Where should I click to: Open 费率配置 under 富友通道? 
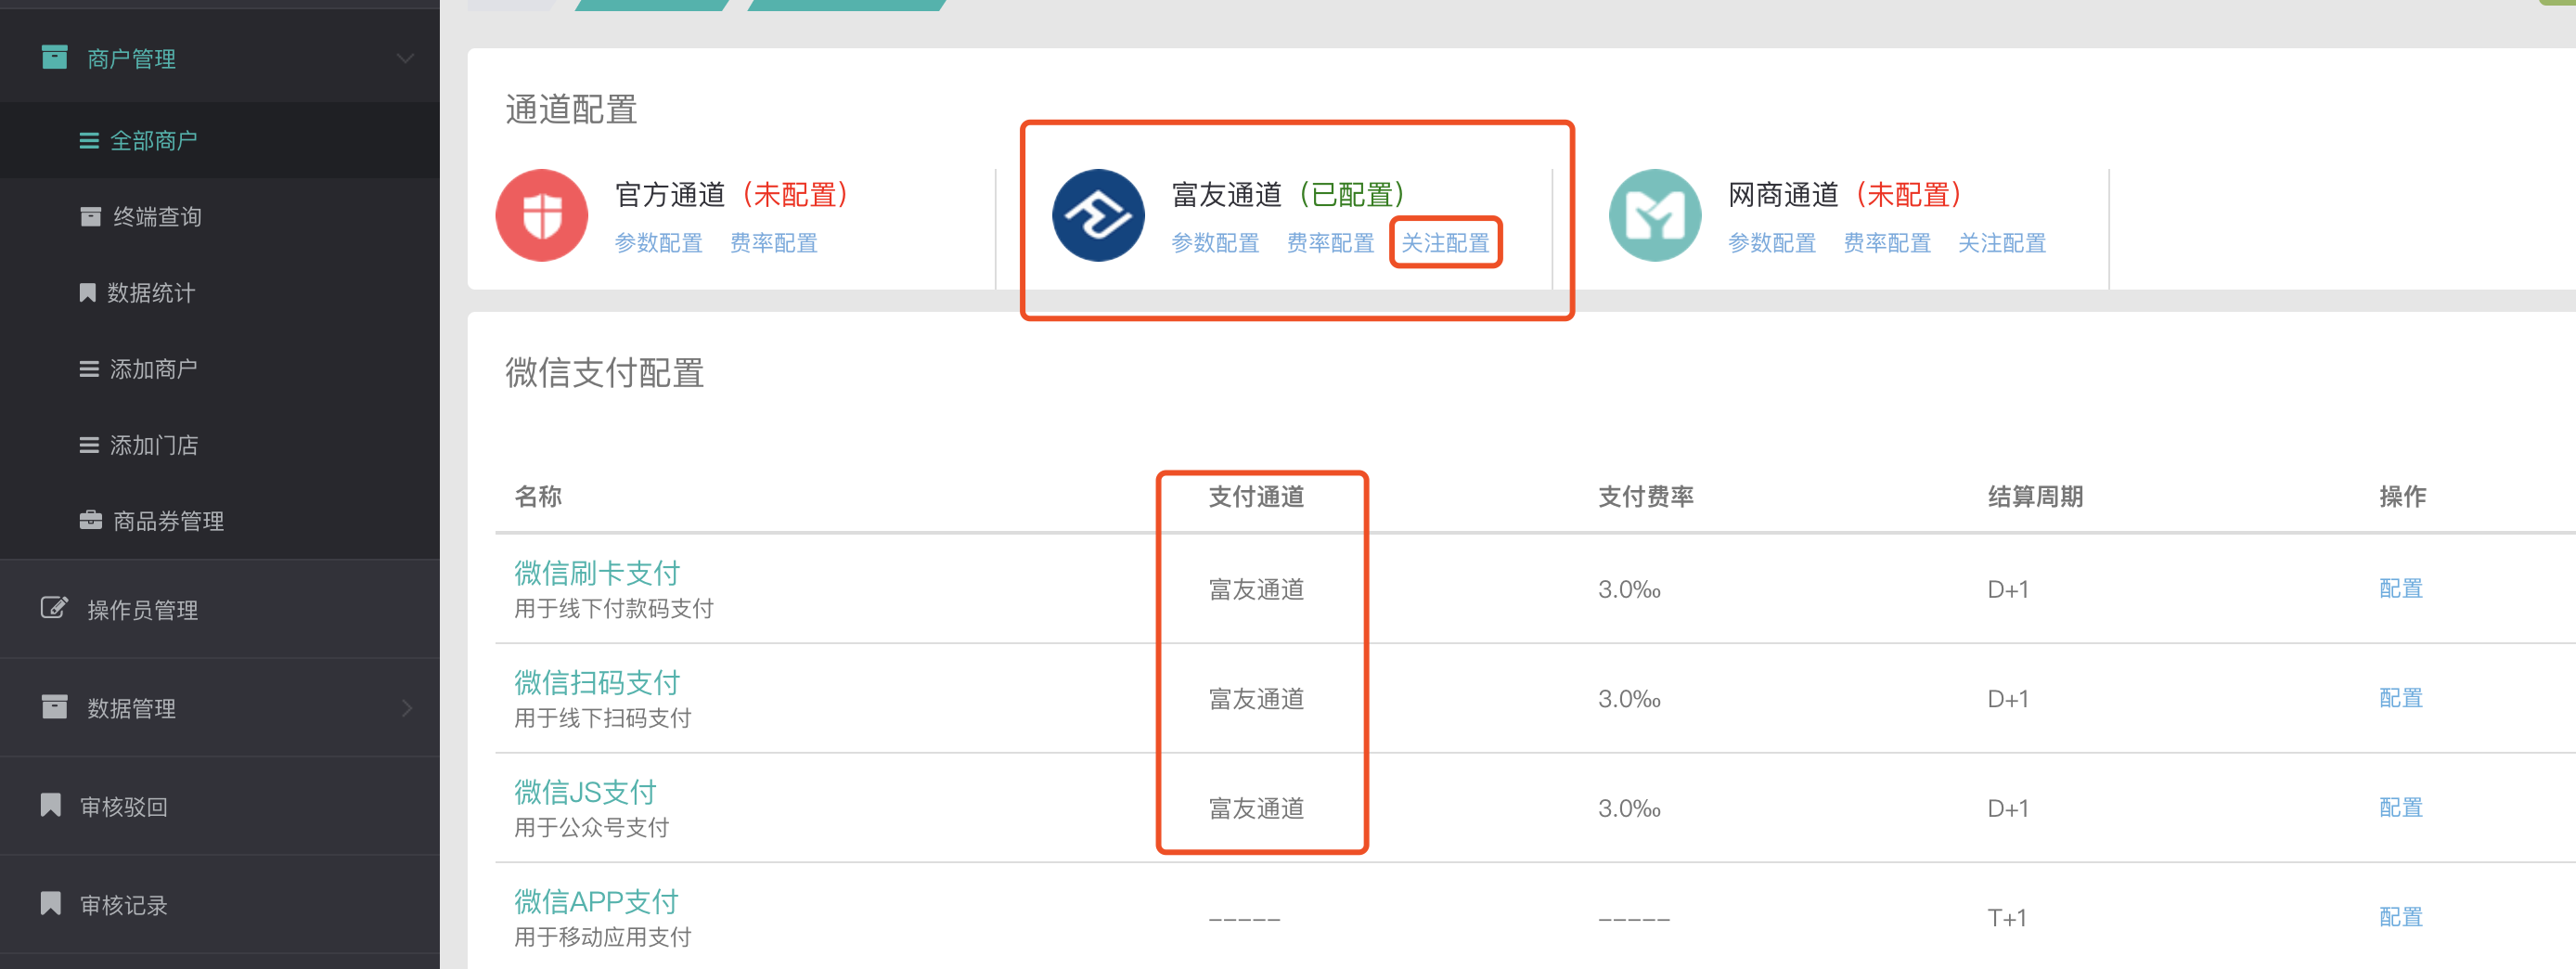pos(1330,243)
